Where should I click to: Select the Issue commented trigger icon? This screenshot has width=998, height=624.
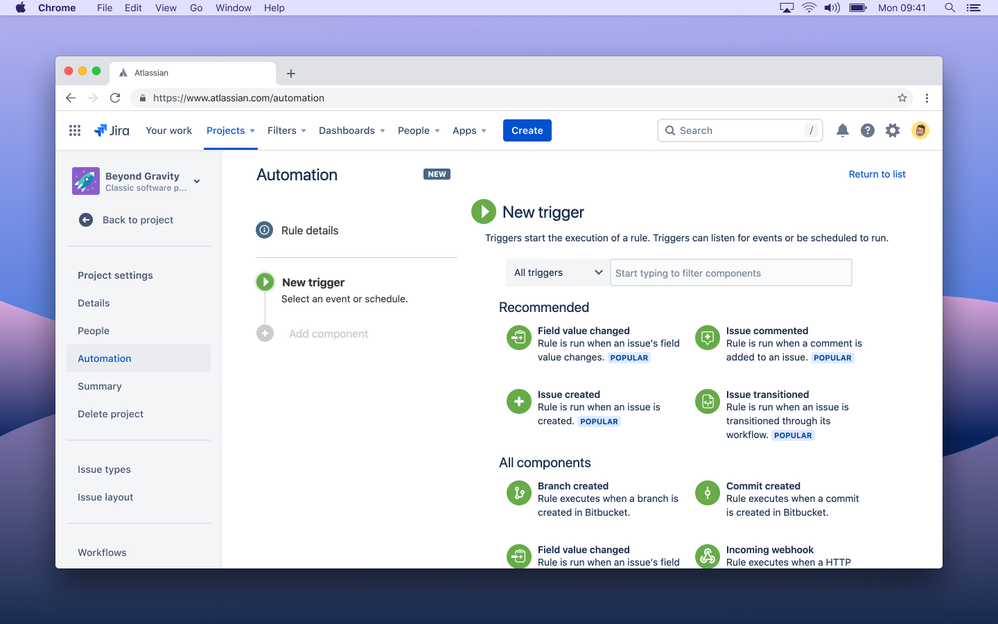coord(707,337)
